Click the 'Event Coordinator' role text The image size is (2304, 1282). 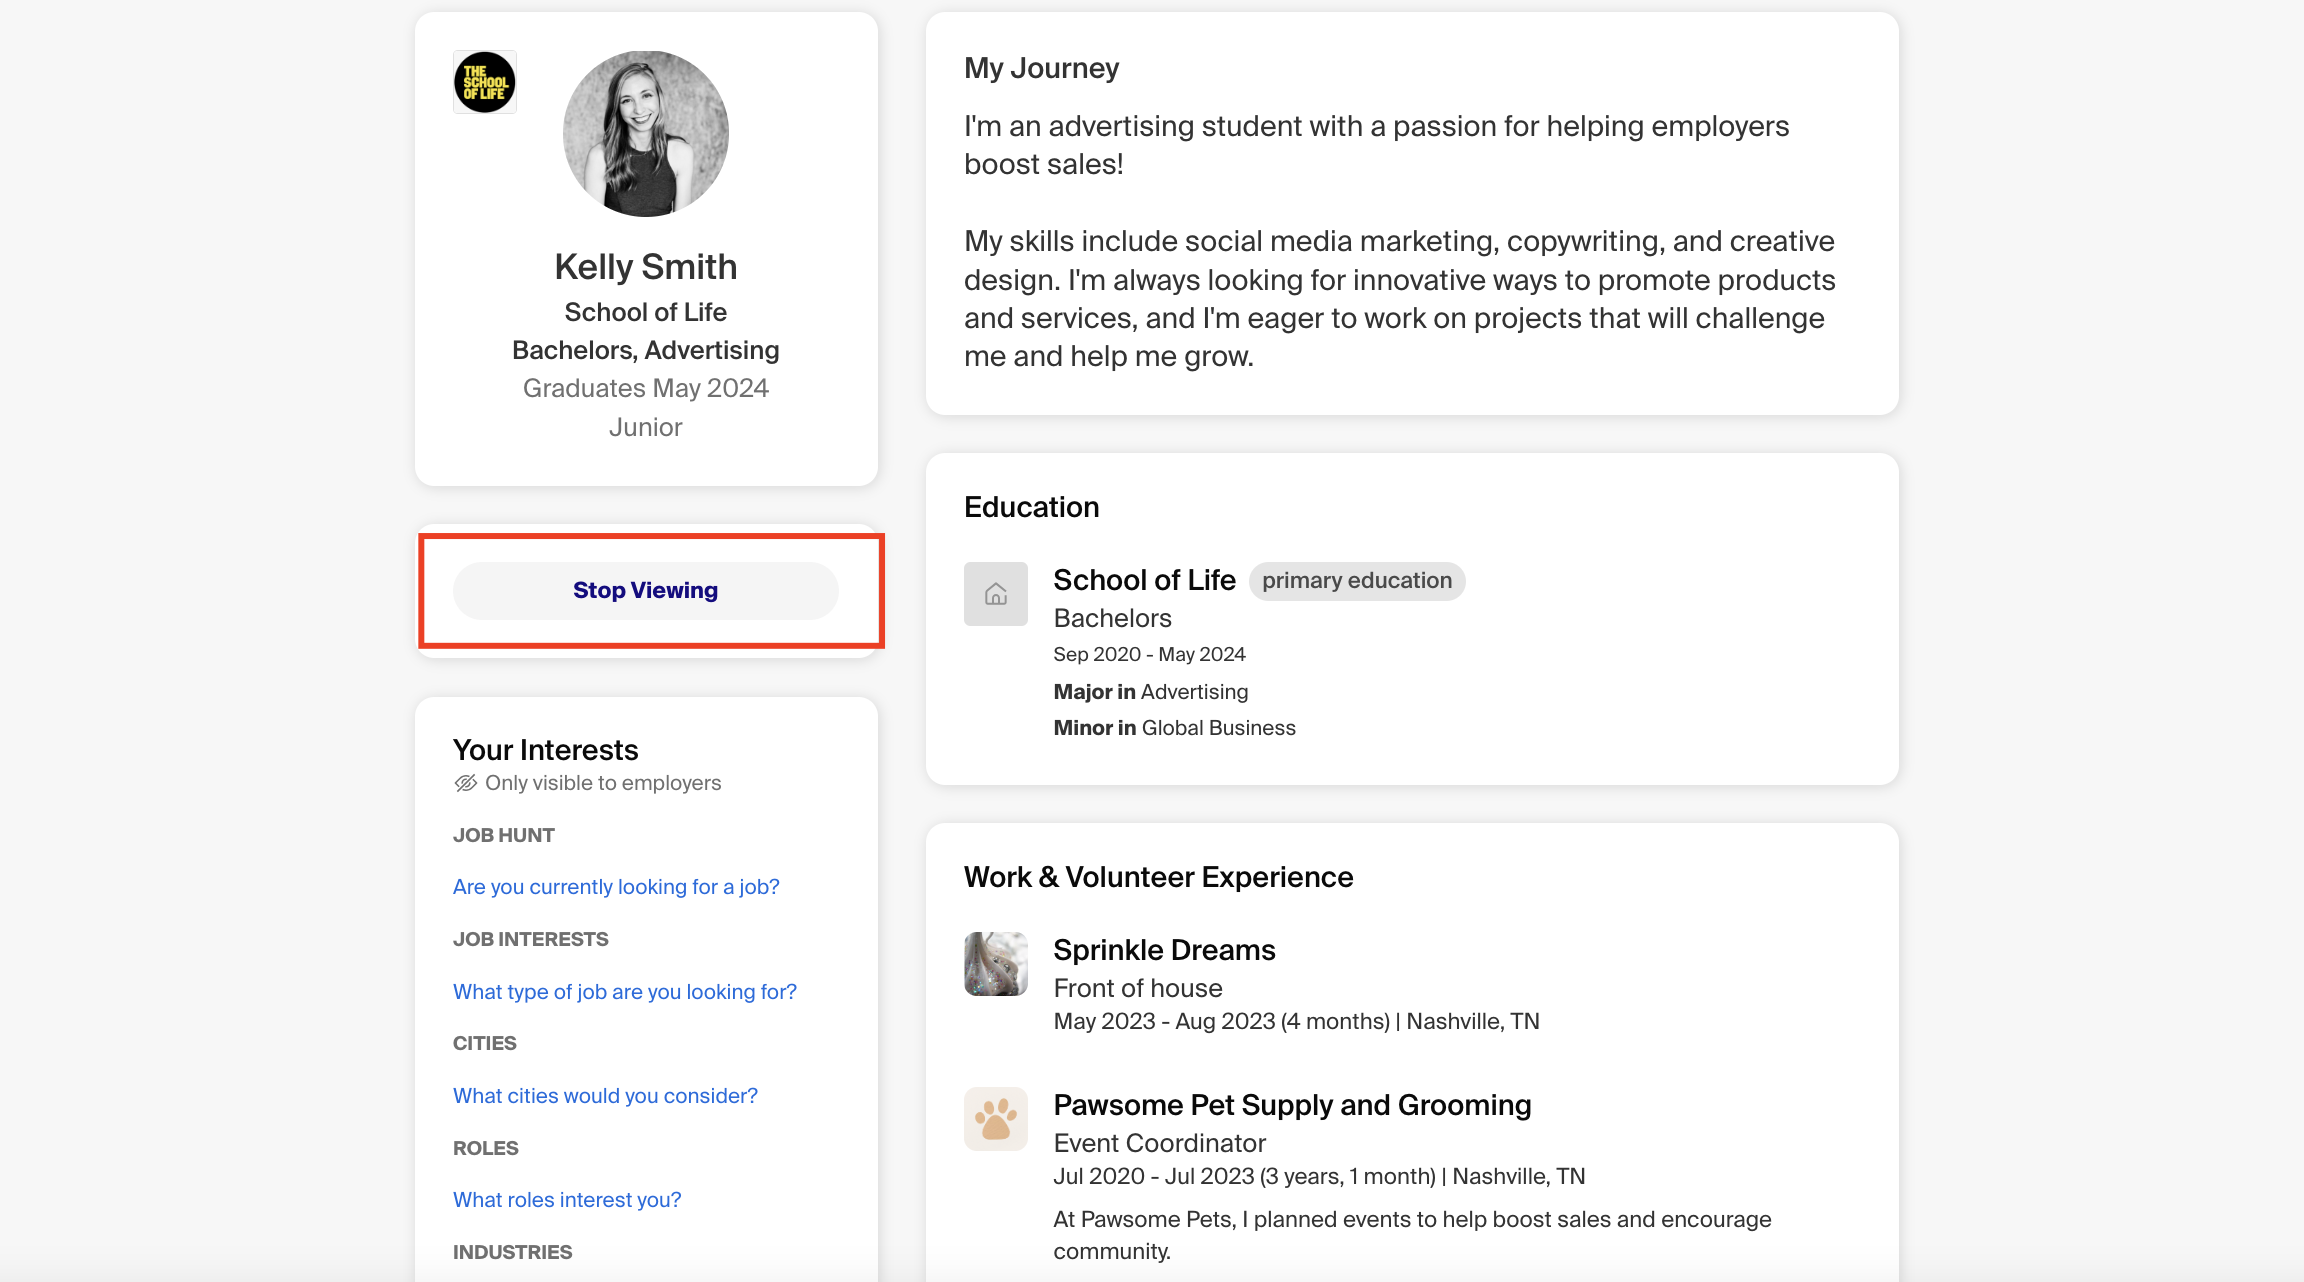click(1159, 1143)
